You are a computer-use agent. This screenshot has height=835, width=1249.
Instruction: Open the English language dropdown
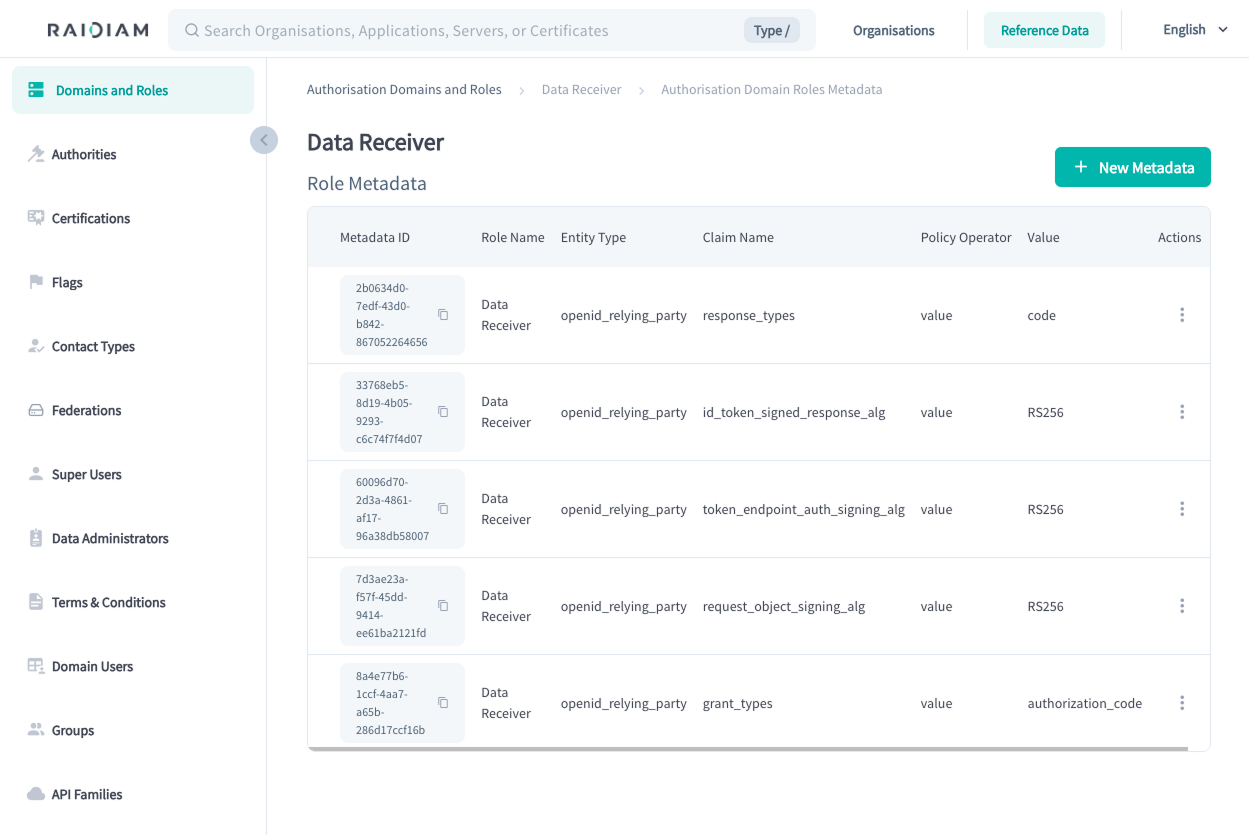[x=1194, y=29]
